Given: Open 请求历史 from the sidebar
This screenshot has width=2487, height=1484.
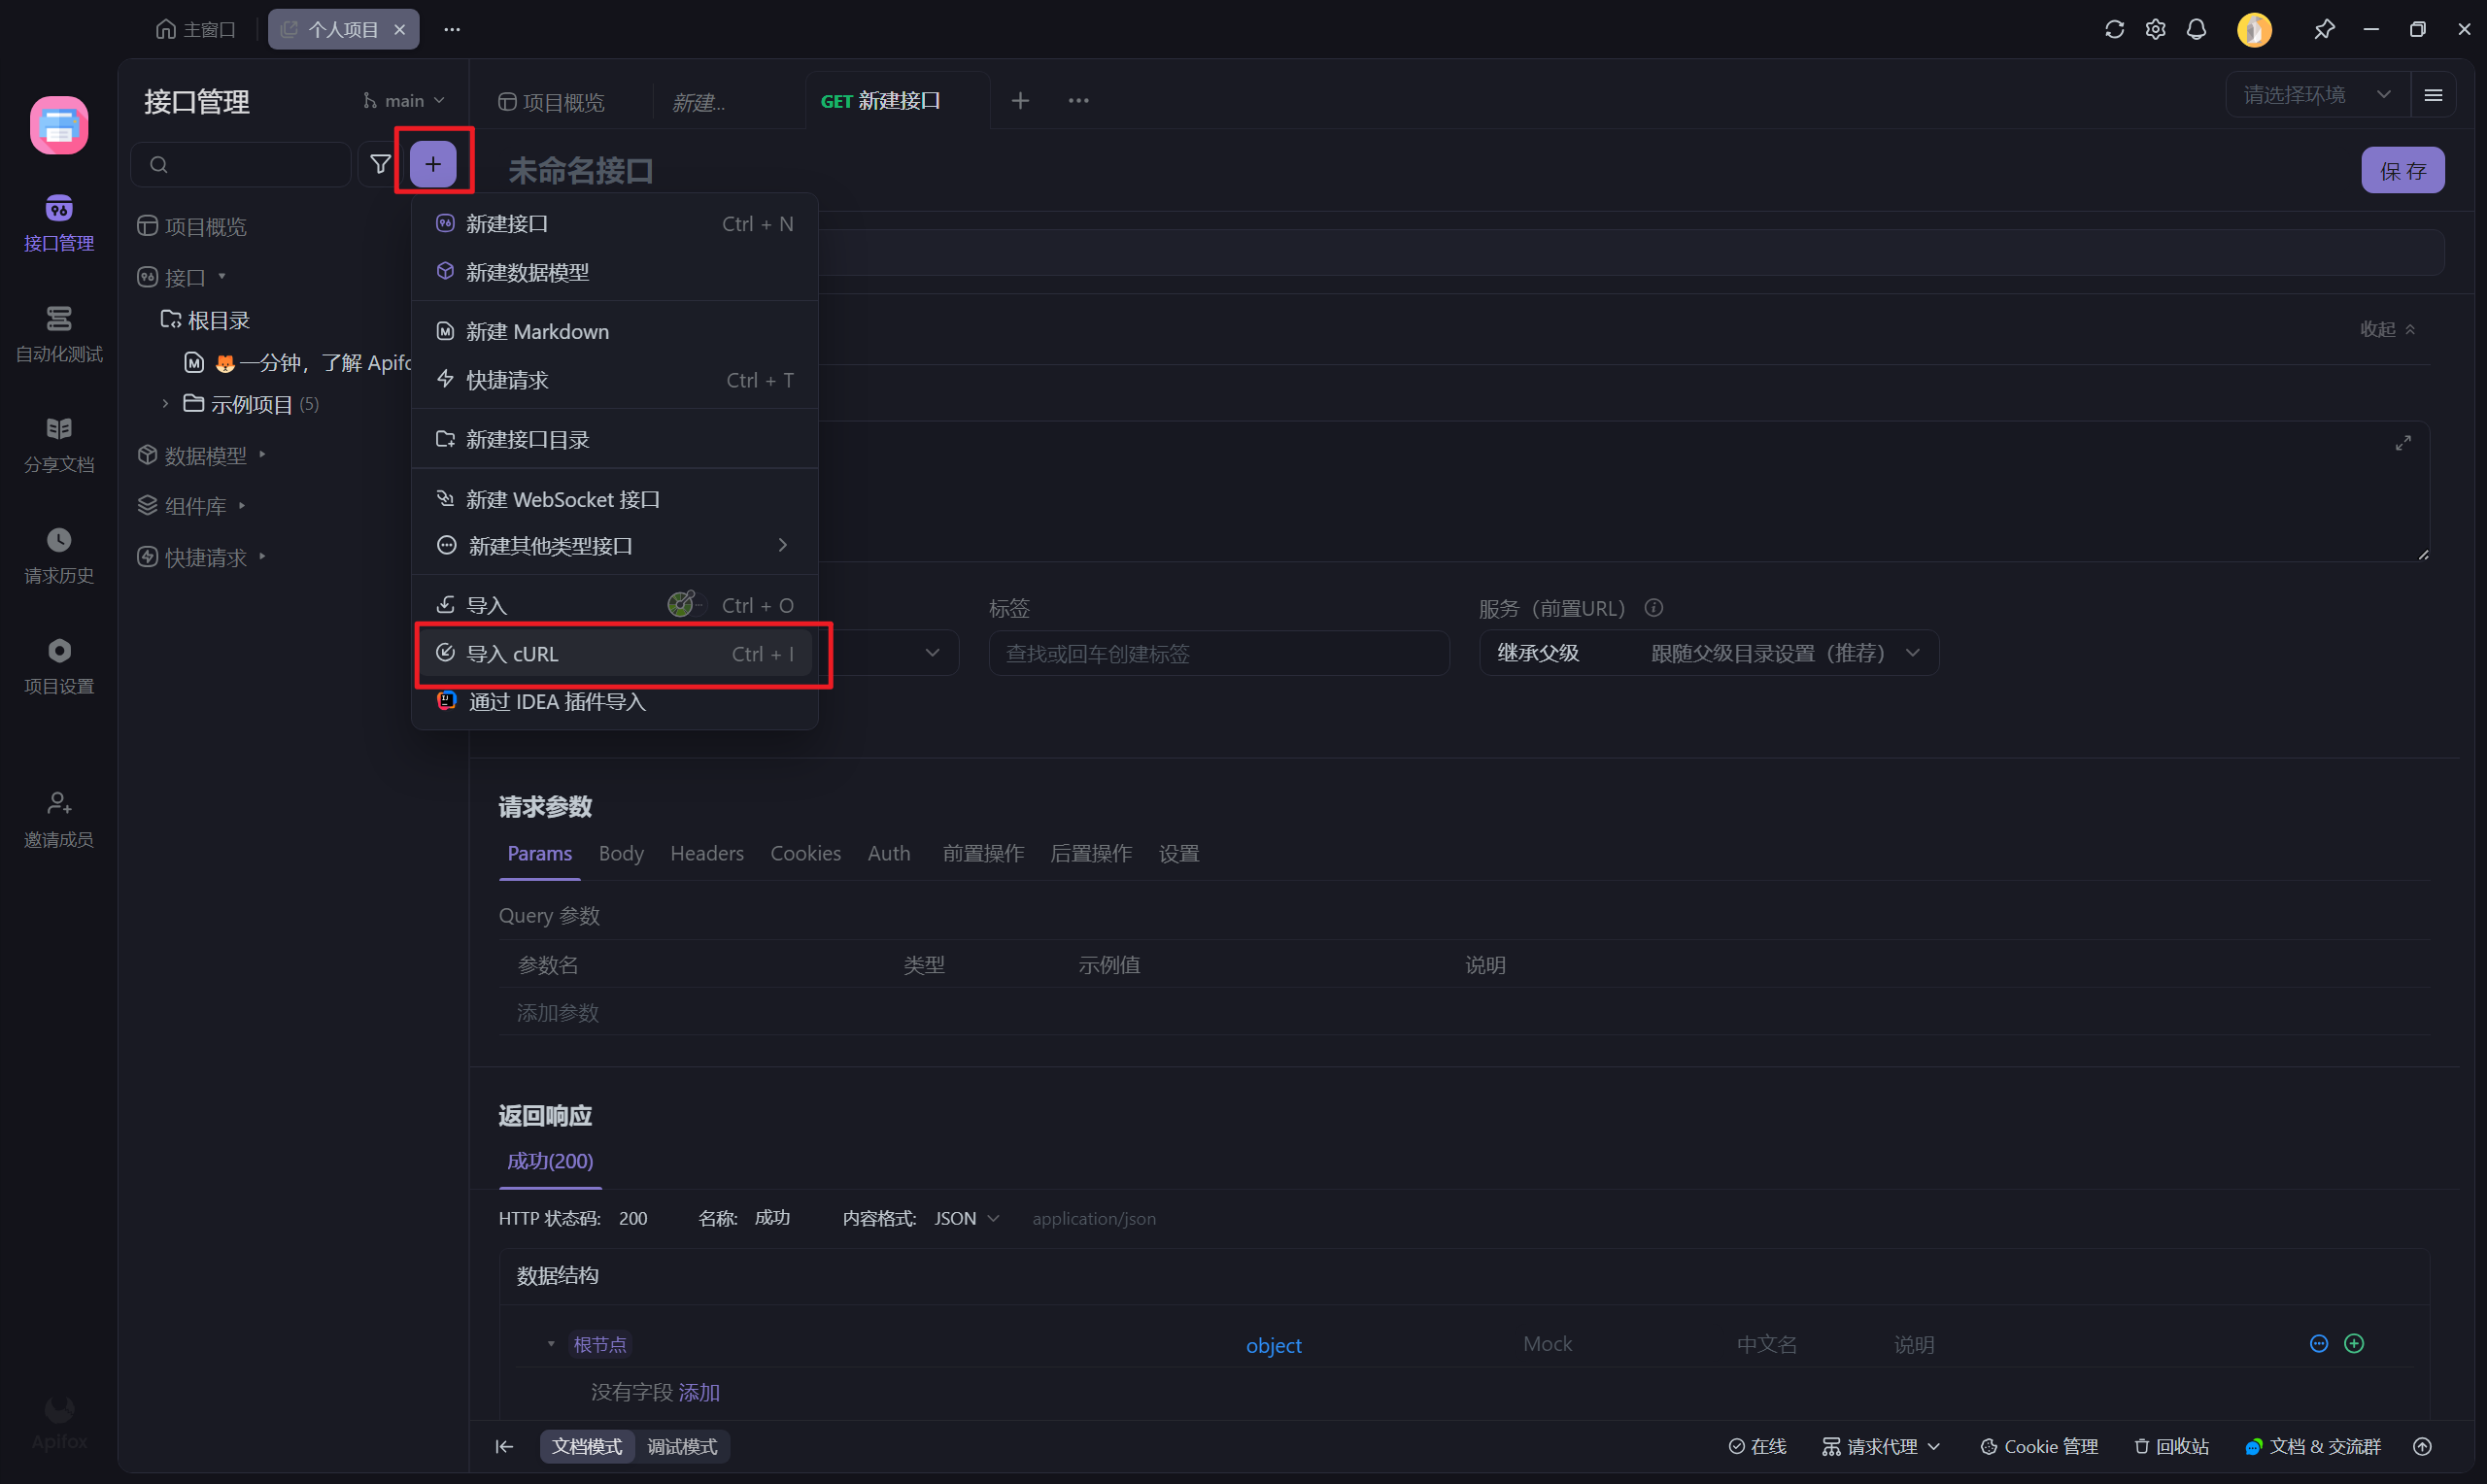Looking at the screenshot, I should pyautogui.click(x=58, y=555).
